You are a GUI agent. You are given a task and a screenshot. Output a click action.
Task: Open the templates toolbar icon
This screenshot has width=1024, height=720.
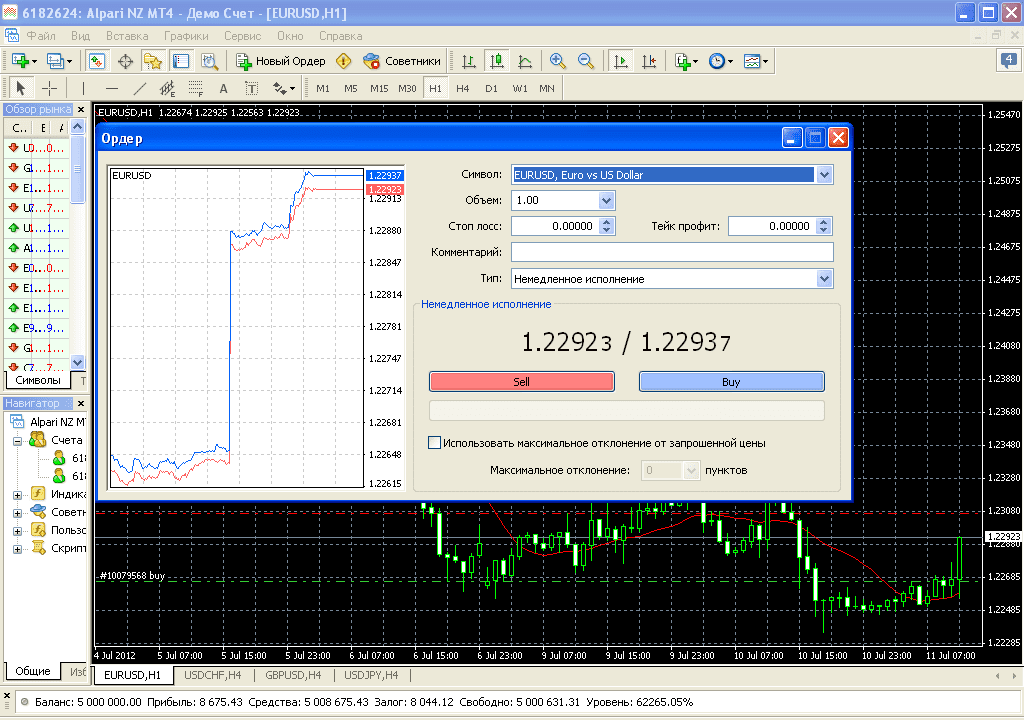(756, 61)
